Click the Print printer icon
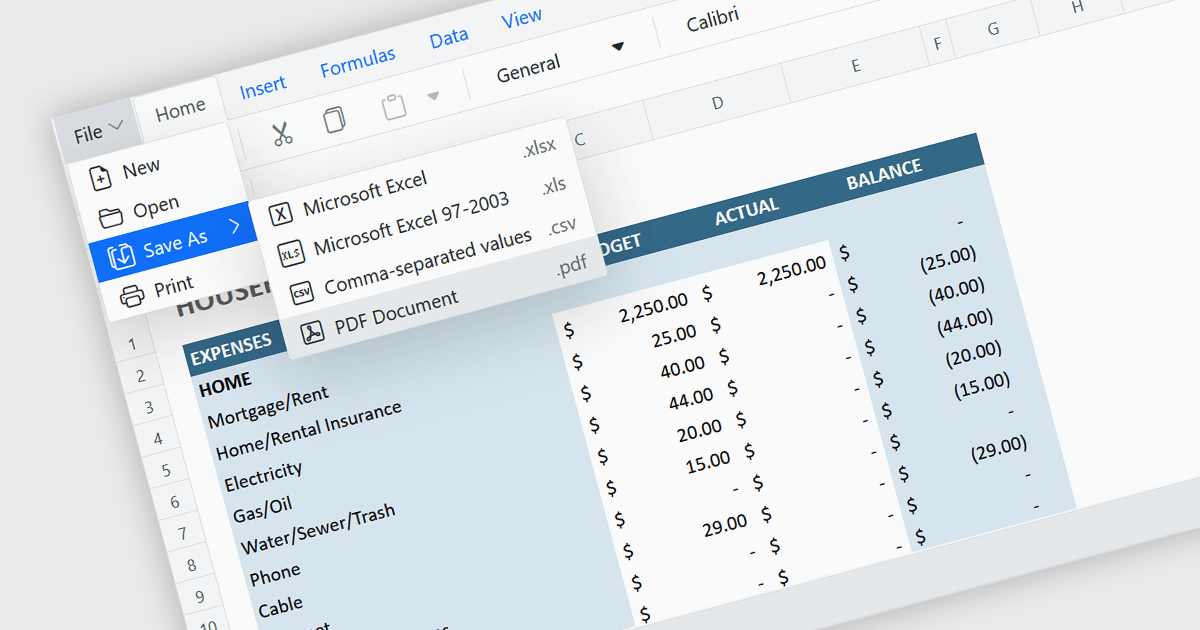The height and width of the screenshot is (630, 1200). (131, 296)
